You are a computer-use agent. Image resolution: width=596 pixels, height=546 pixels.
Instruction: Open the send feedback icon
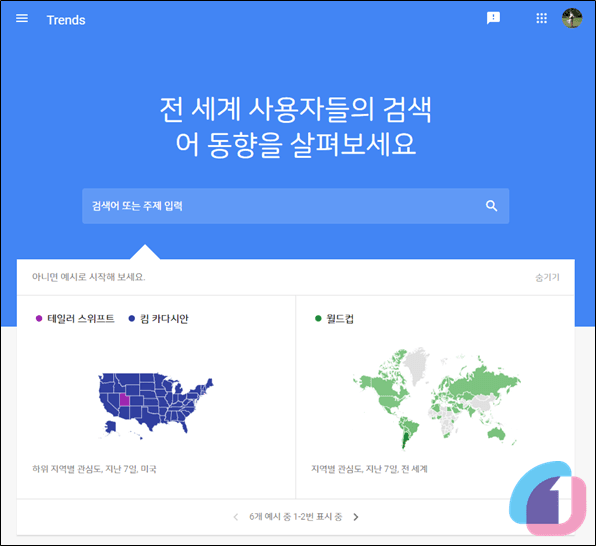click(x=493, y=18)
